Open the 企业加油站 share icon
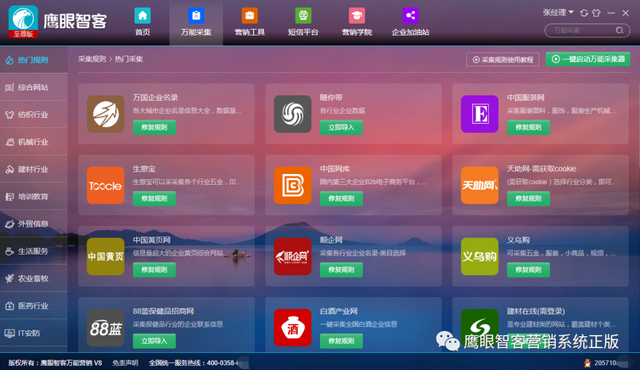This screenshot has width=640, height=370. [410, 16]
